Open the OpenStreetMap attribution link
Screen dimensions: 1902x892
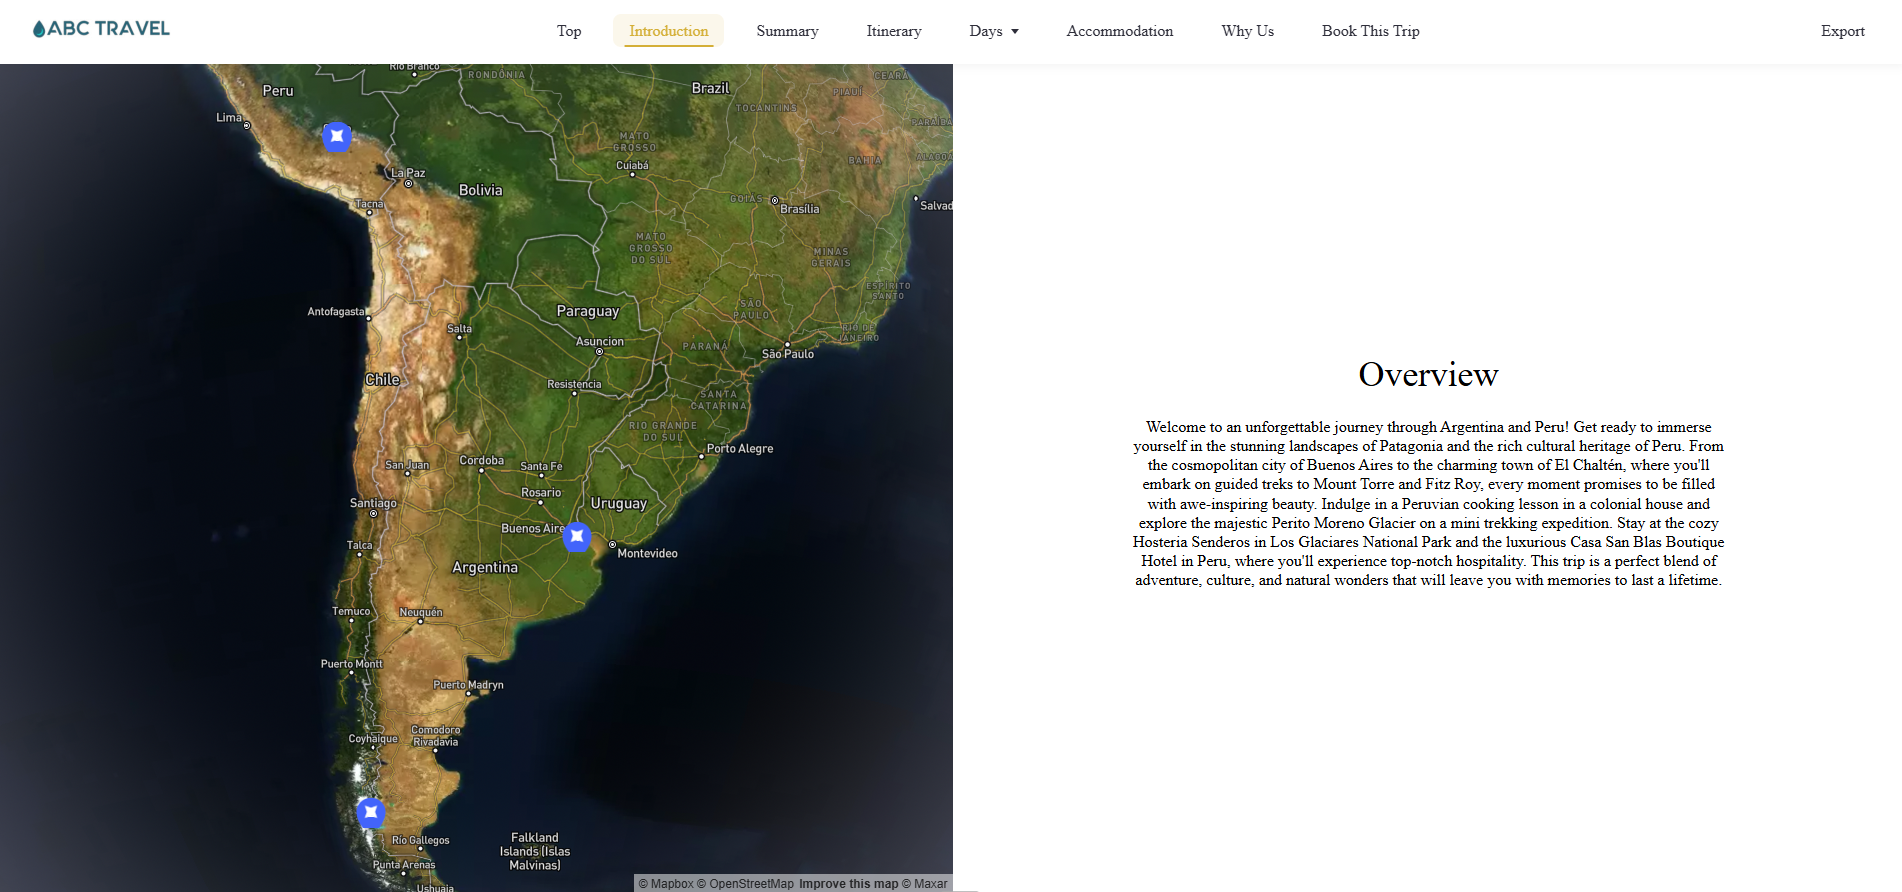[745, 884]
